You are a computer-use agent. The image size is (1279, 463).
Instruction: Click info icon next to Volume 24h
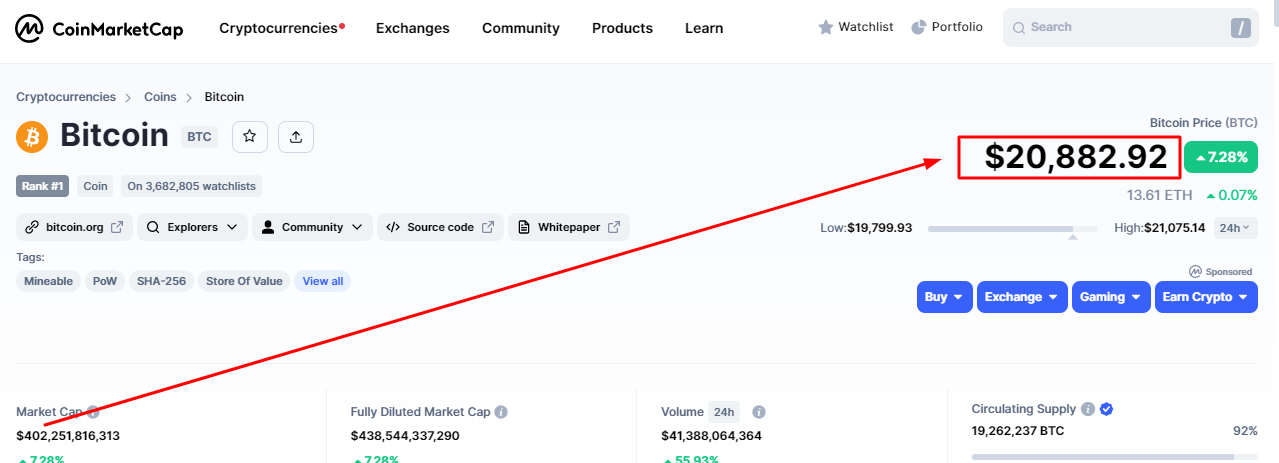click(759, 412)
